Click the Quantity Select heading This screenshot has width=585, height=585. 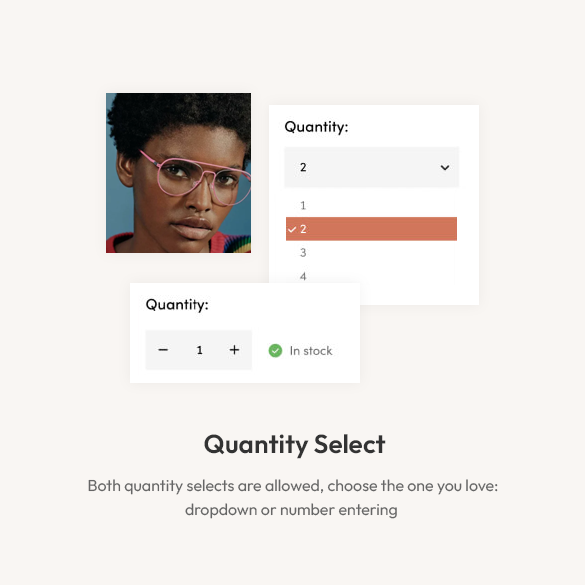pos(294,444)
